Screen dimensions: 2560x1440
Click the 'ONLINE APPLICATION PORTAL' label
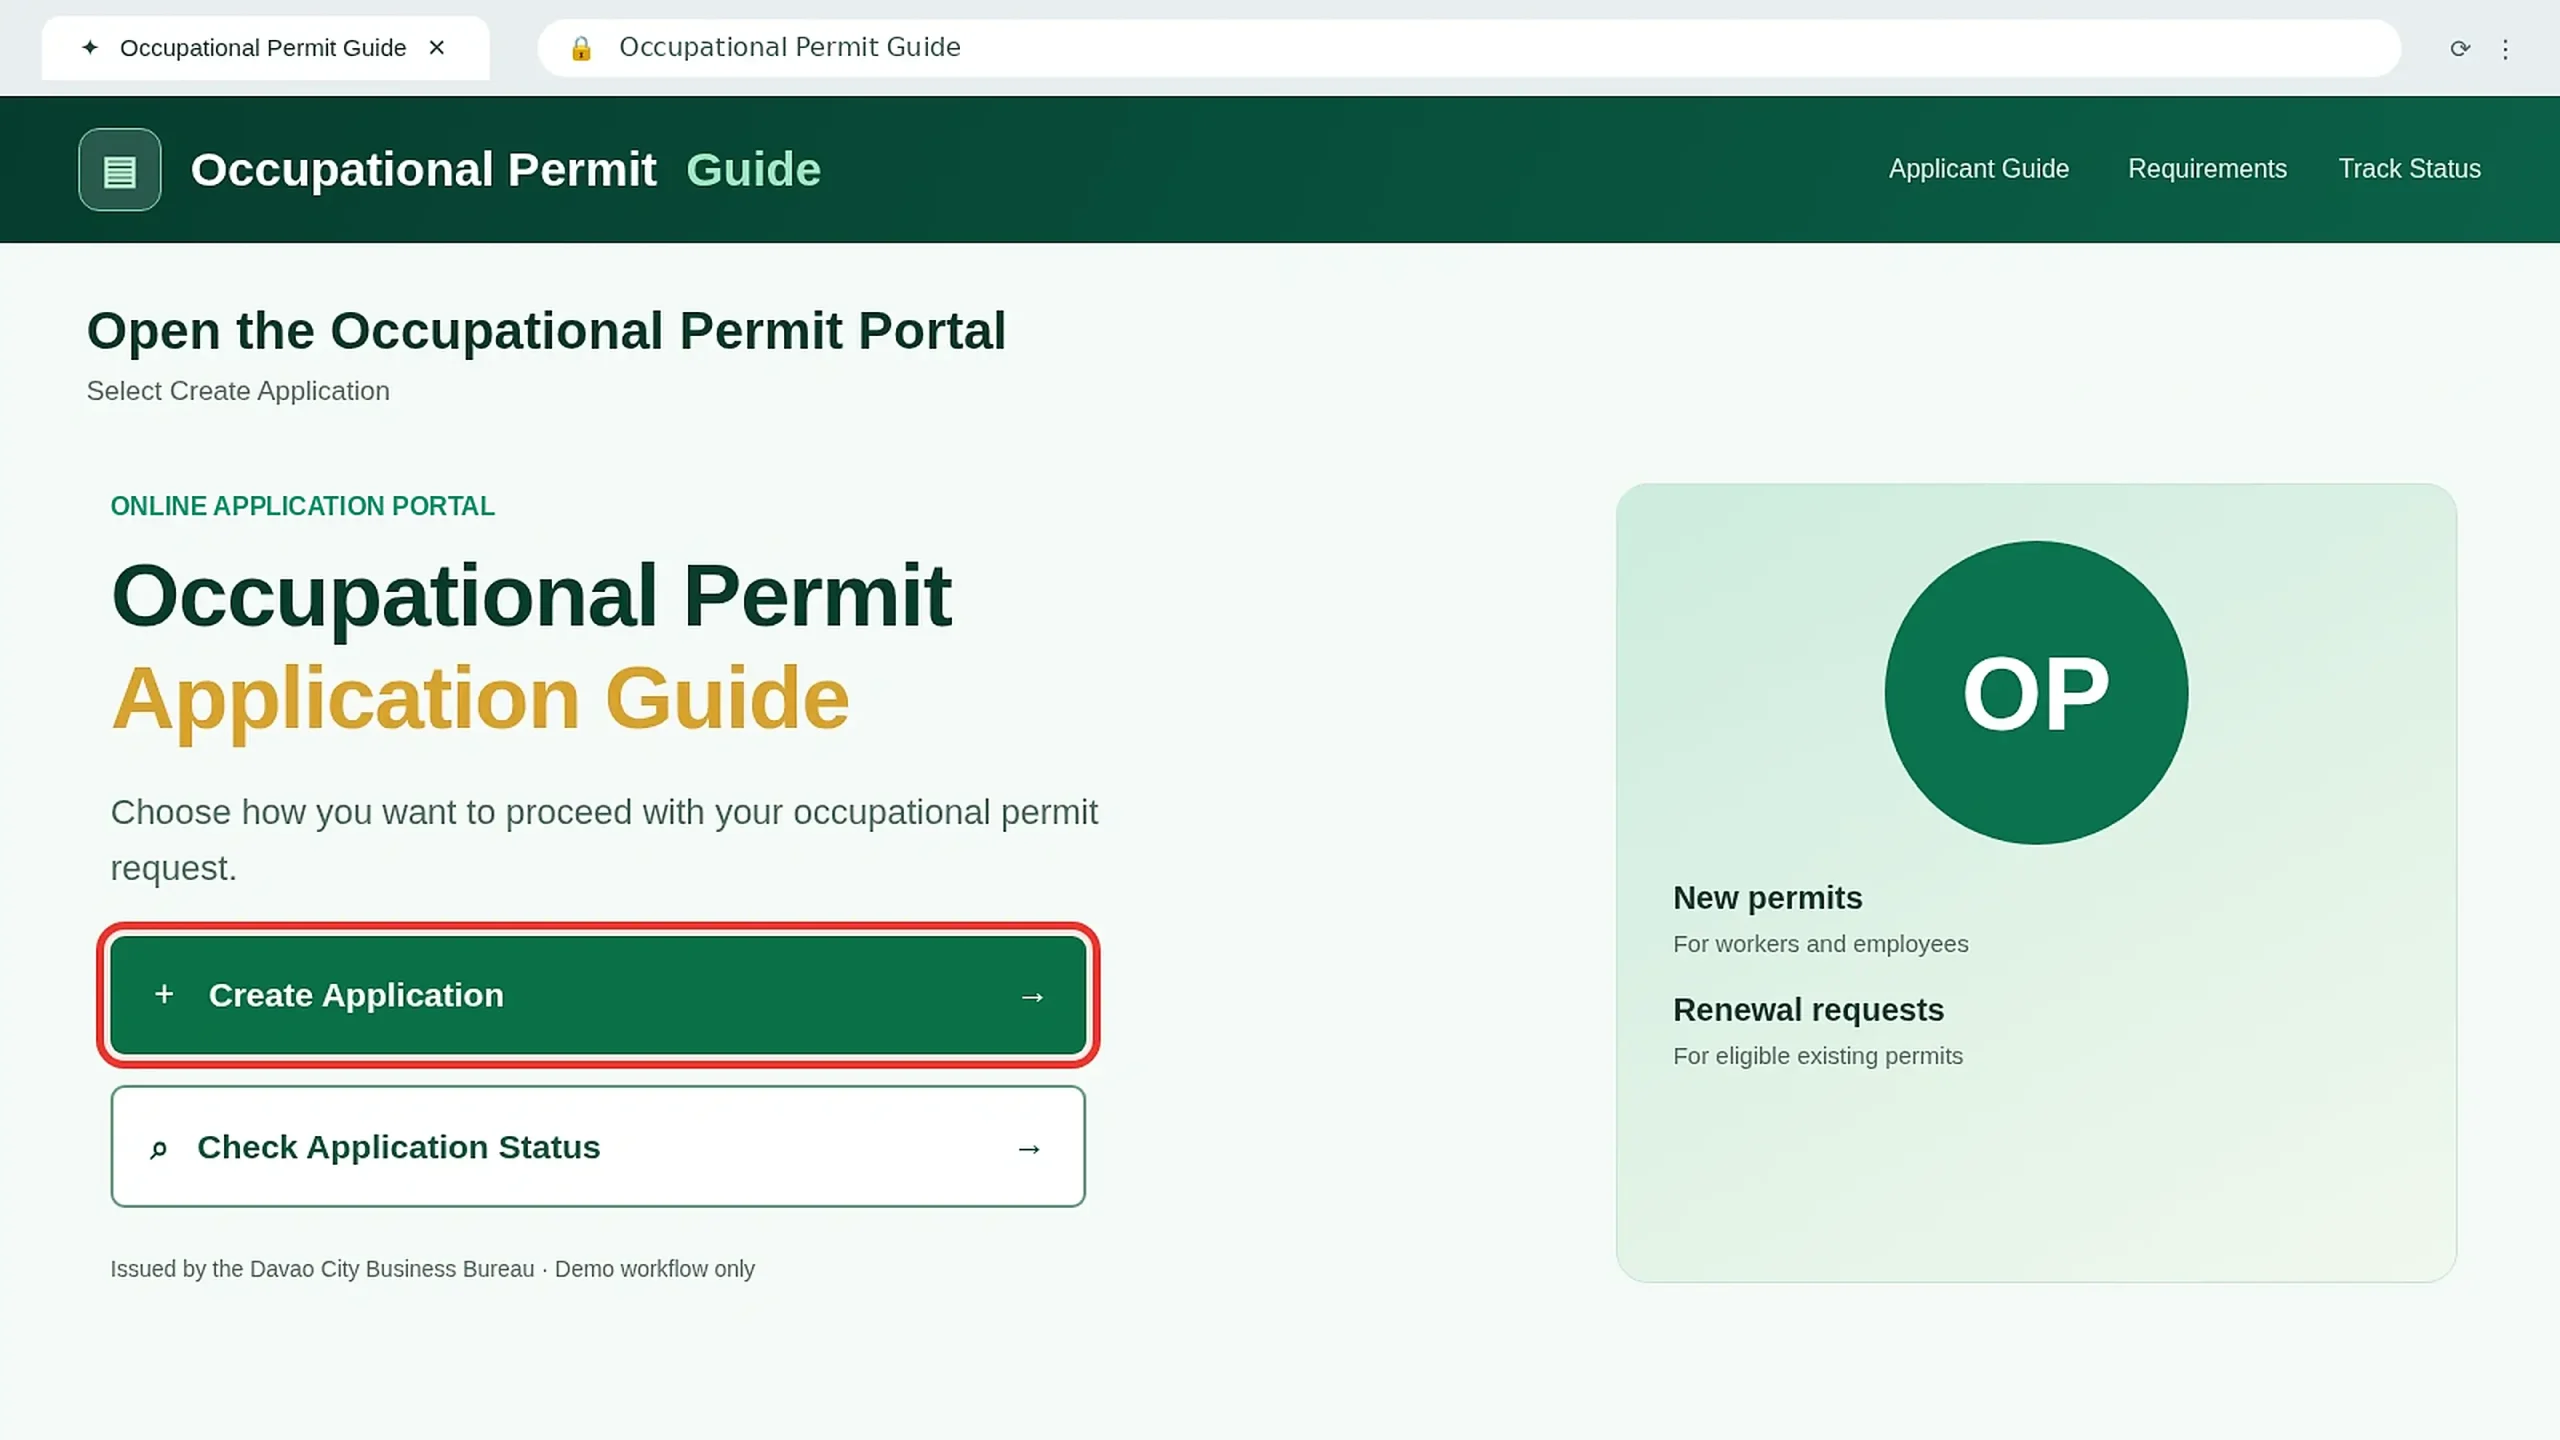pos(302,506)
